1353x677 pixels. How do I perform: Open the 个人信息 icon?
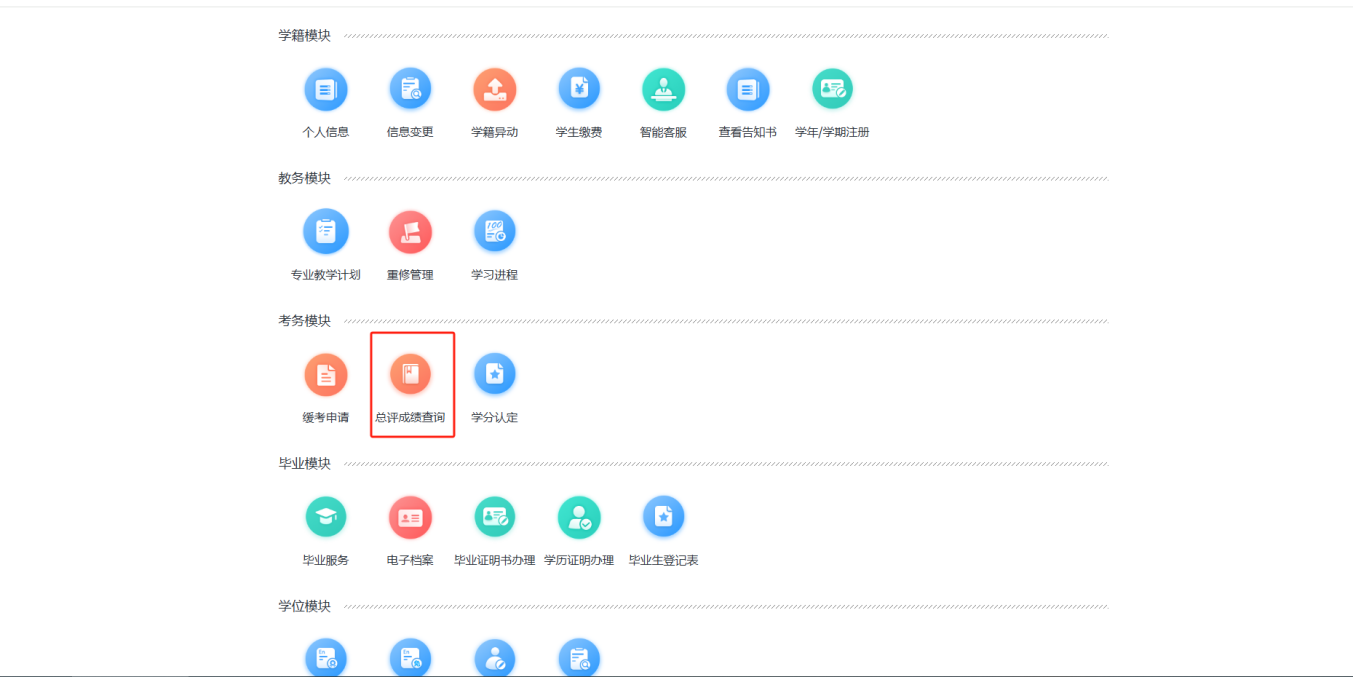click(325, 90)
